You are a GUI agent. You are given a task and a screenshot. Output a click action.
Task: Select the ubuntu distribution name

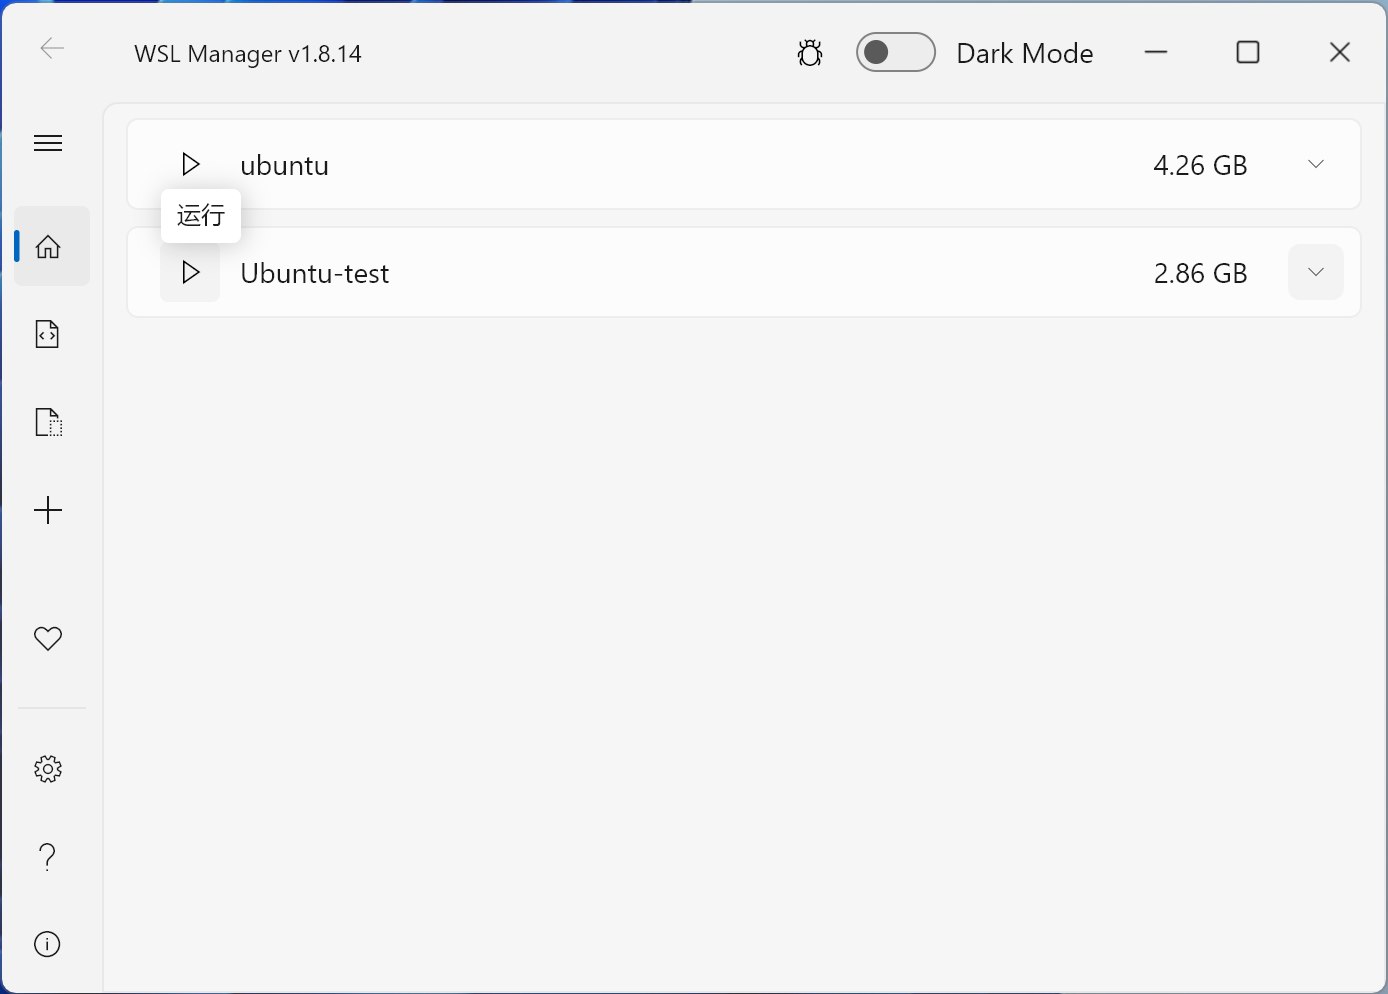click(x=284, y=165)
